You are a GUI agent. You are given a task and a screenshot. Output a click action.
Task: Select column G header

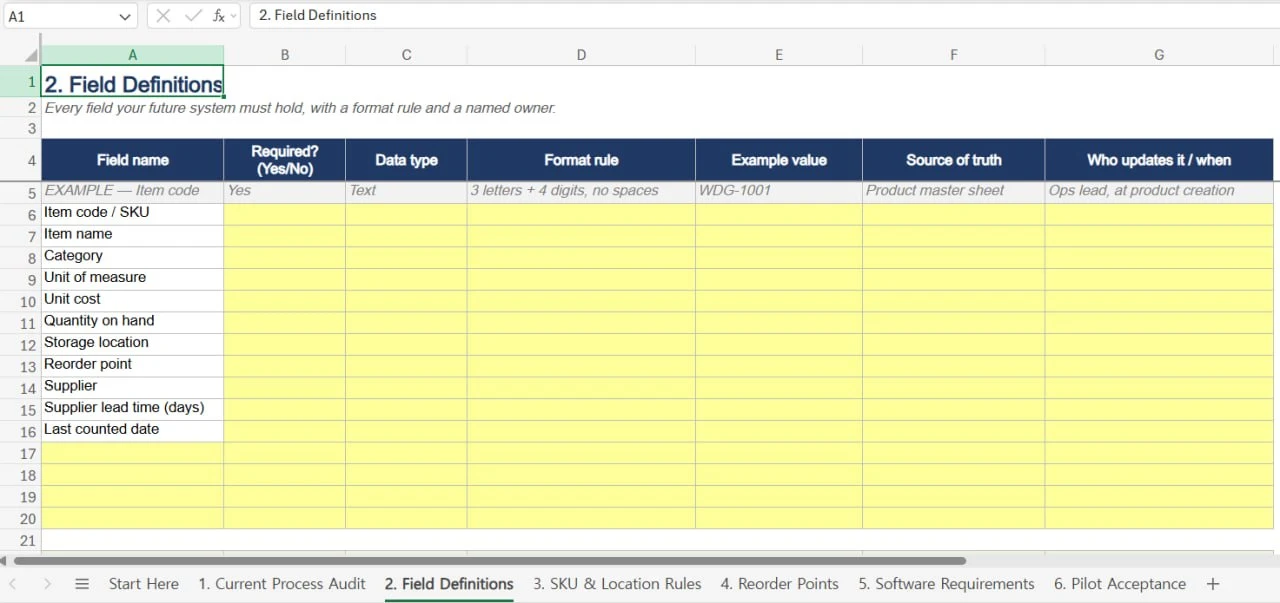[1159, 55]
